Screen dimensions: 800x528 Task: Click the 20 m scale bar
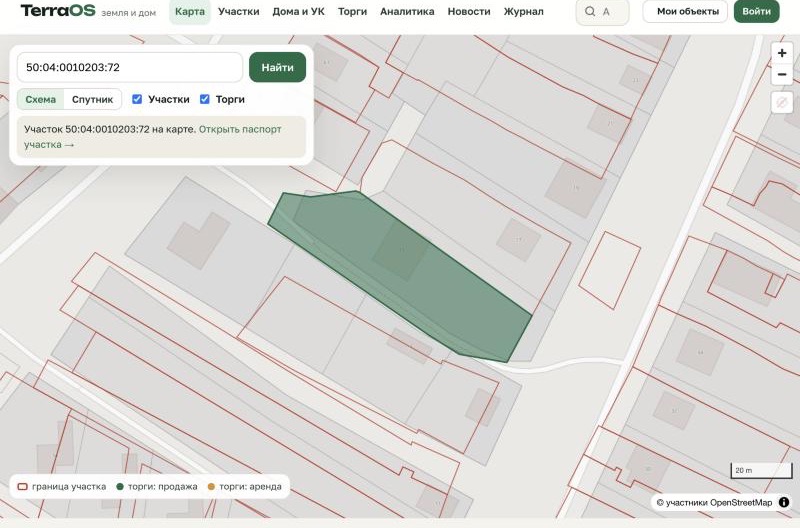(x=761, y=470)
